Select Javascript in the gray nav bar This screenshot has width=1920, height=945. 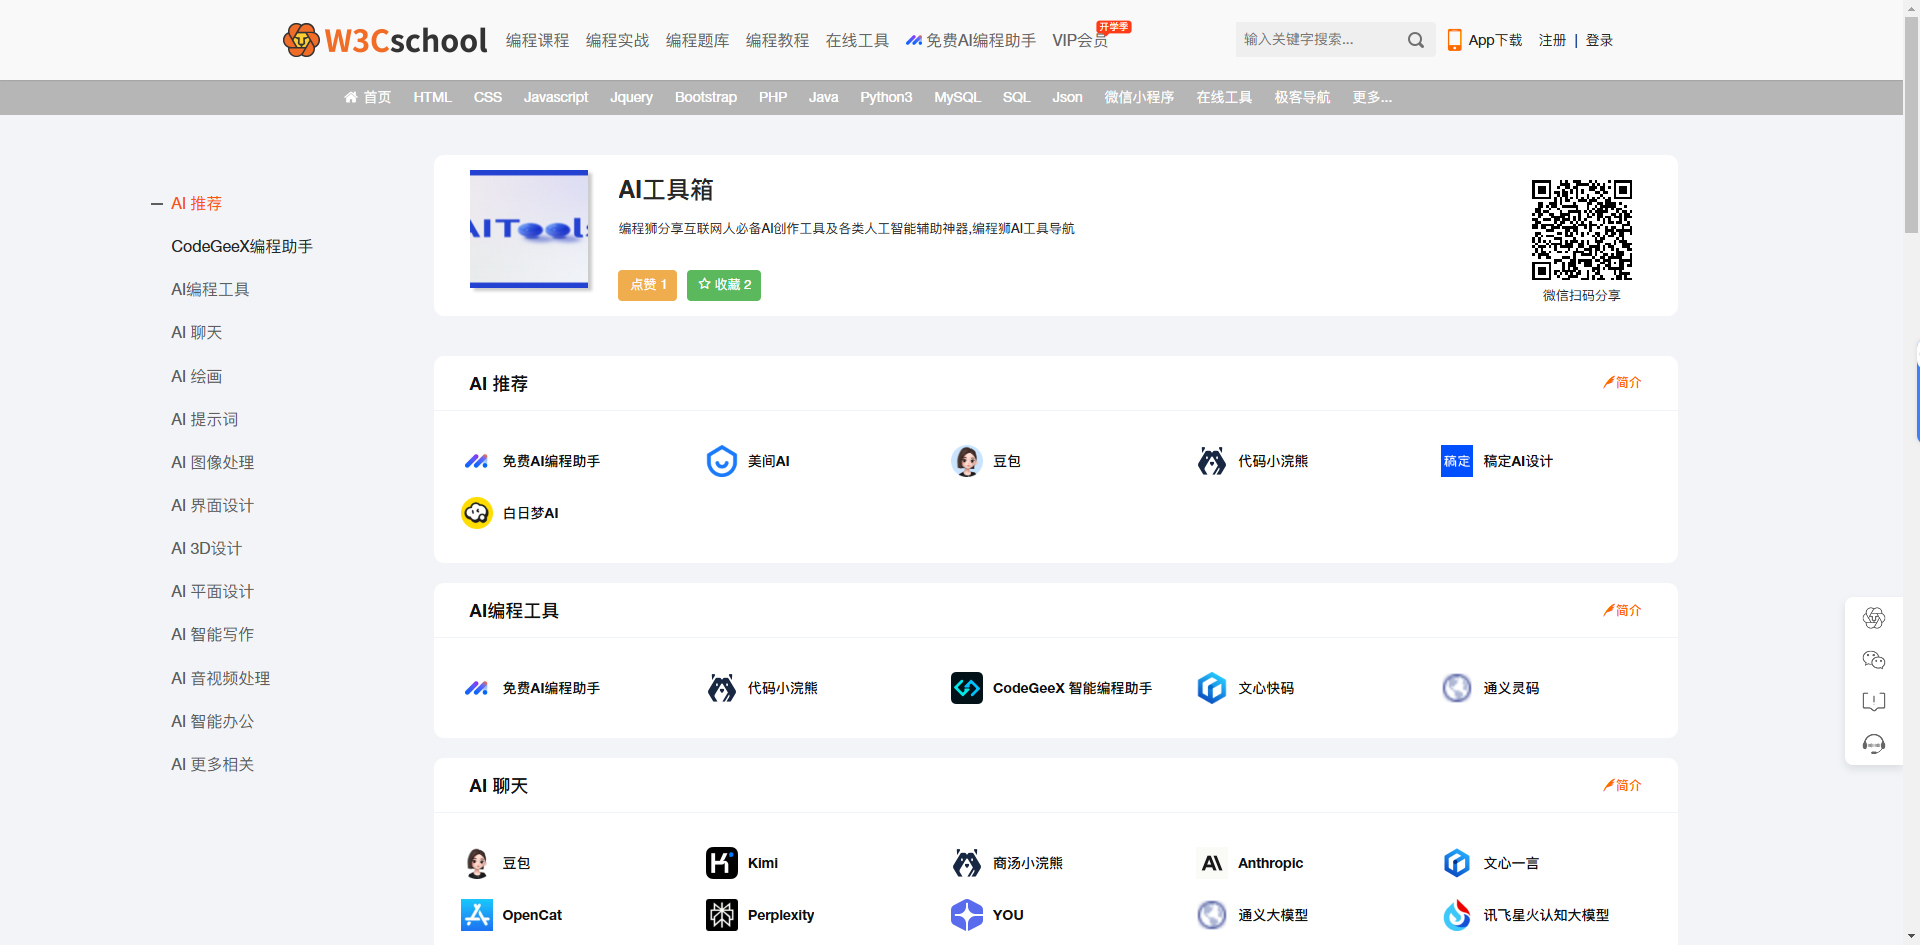pos(556,97)
